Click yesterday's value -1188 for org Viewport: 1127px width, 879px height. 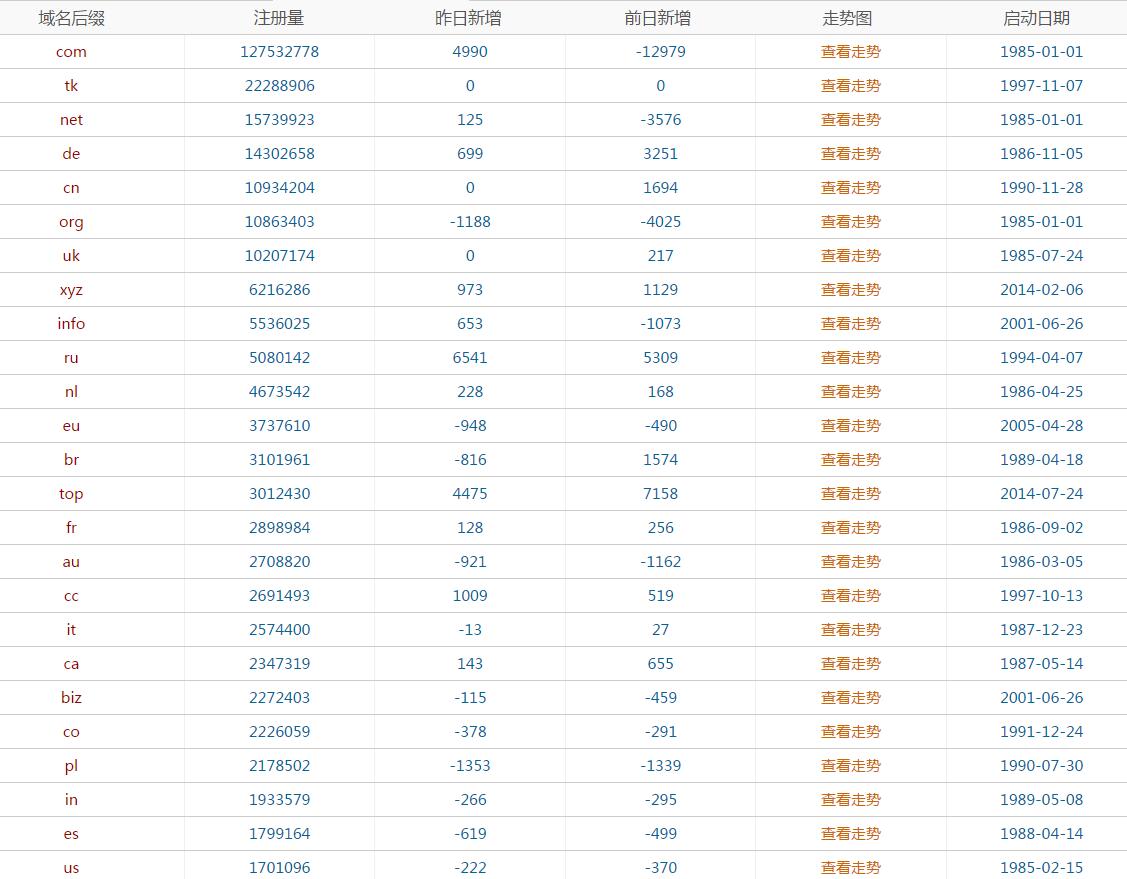470,221
